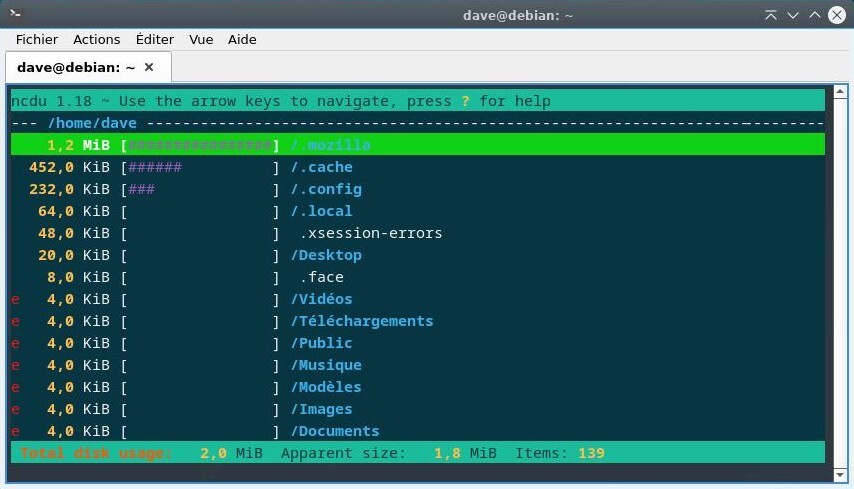Open the Actions menu
The width and height of the screenshot is (854, 489).
tap(97, 39)
